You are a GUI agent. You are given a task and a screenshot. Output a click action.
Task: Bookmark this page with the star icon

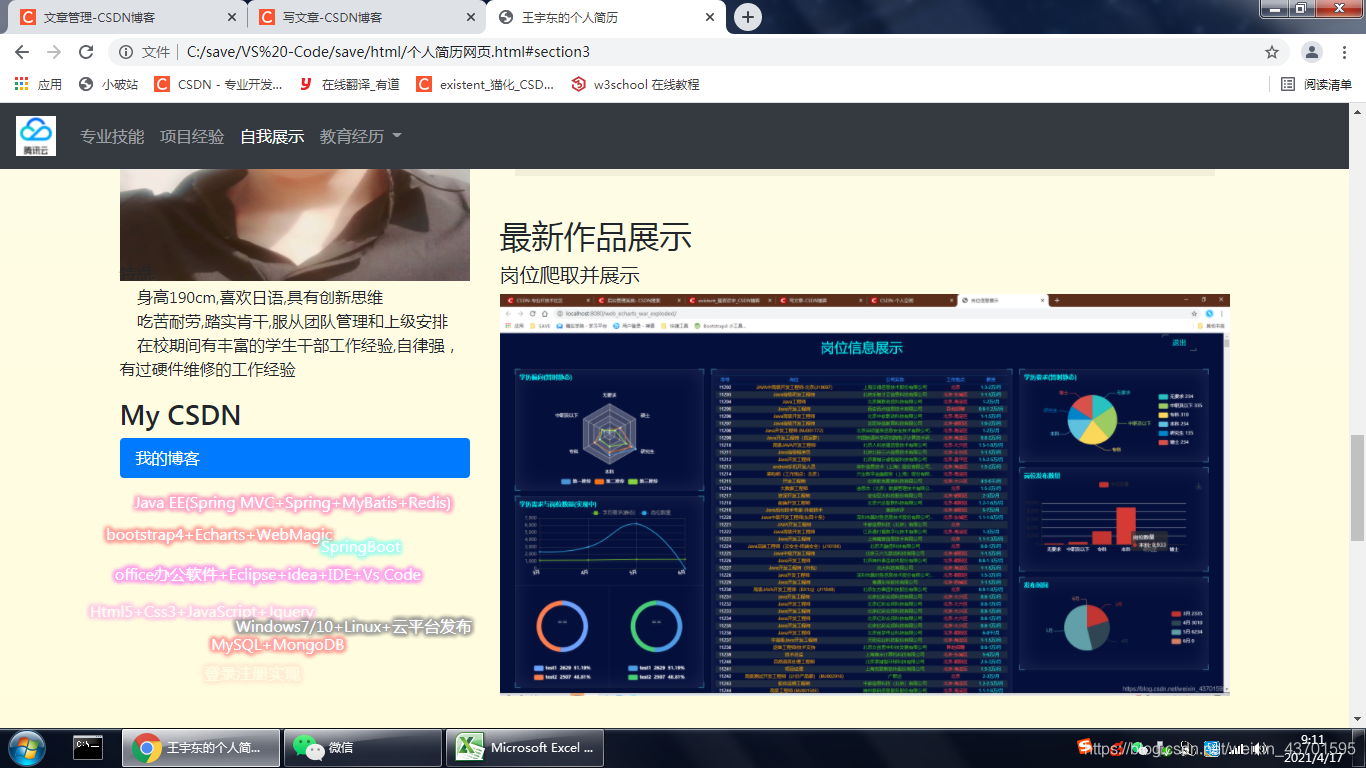tap(1272, 52)
